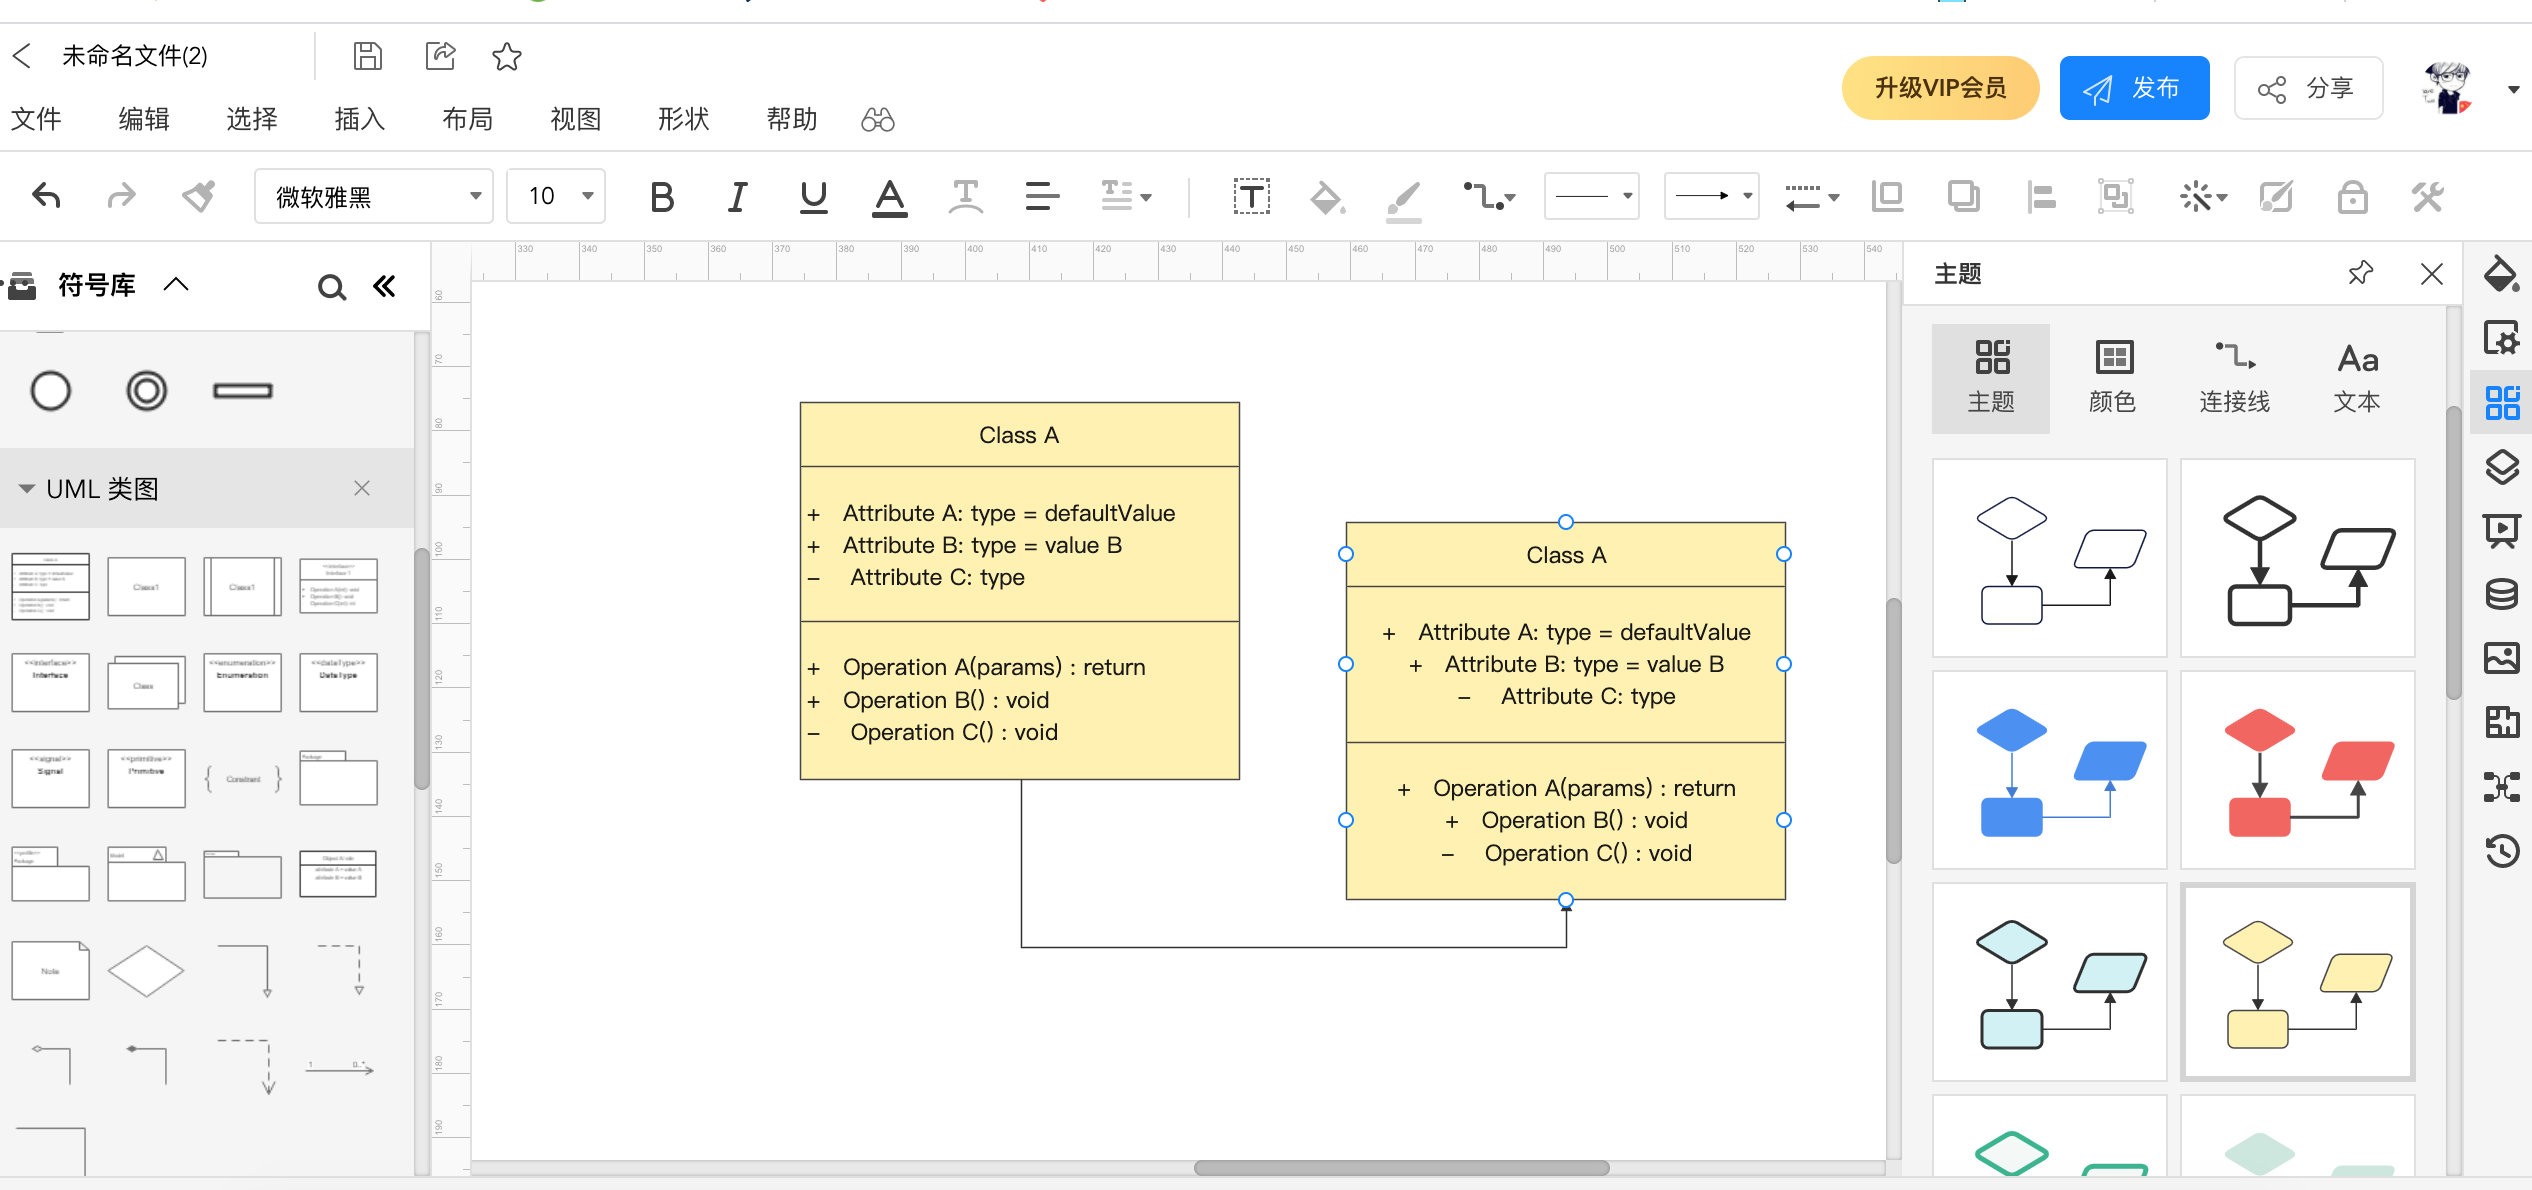The width and height of the screenshot is (2532, 1190).
Task: Pin the theme panel
Action: [2360, 273]
